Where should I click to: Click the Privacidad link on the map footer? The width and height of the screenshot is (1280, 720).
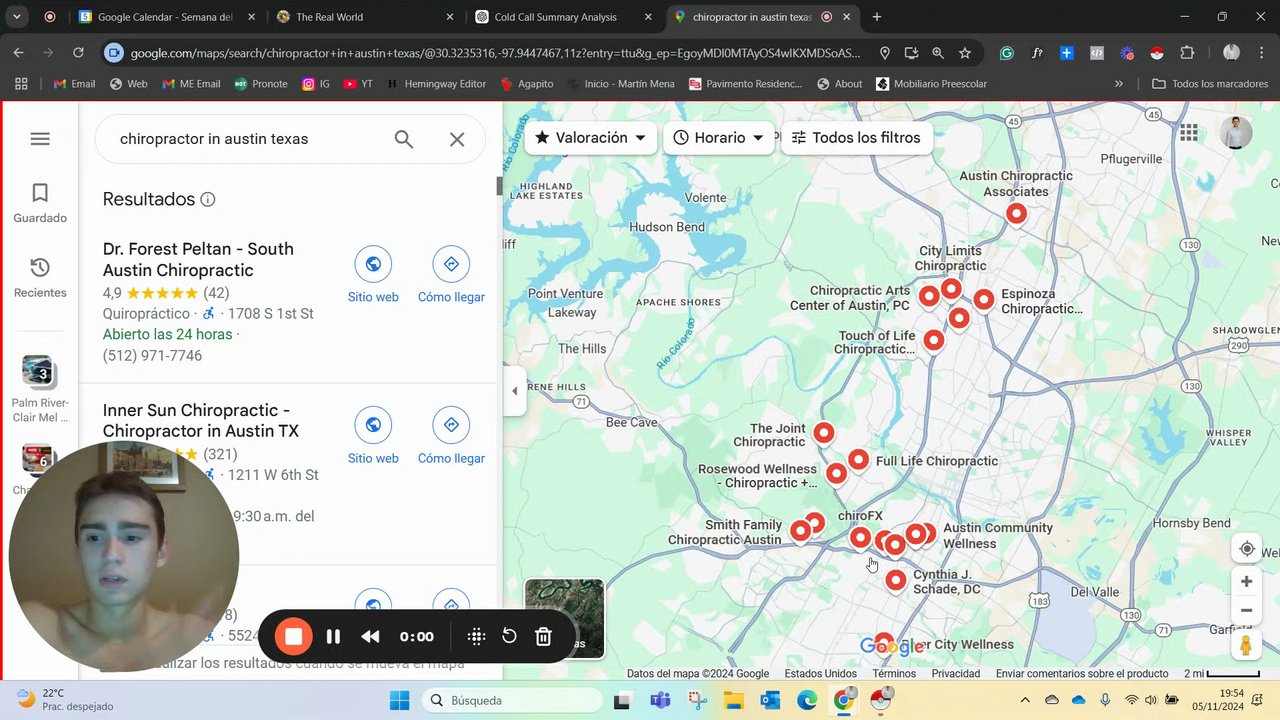[956, 674]
